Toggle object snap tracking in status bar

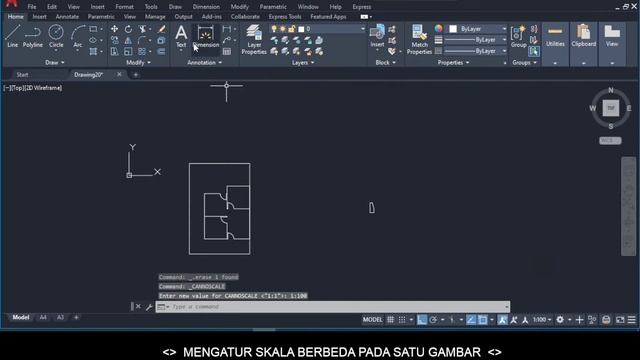pos(471,320)
